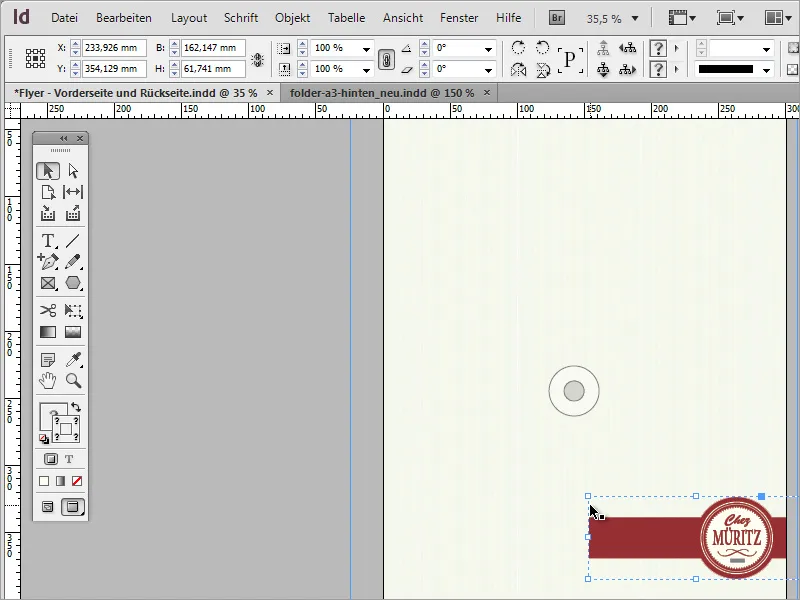Switch formatting to affect text

[69, 459]
